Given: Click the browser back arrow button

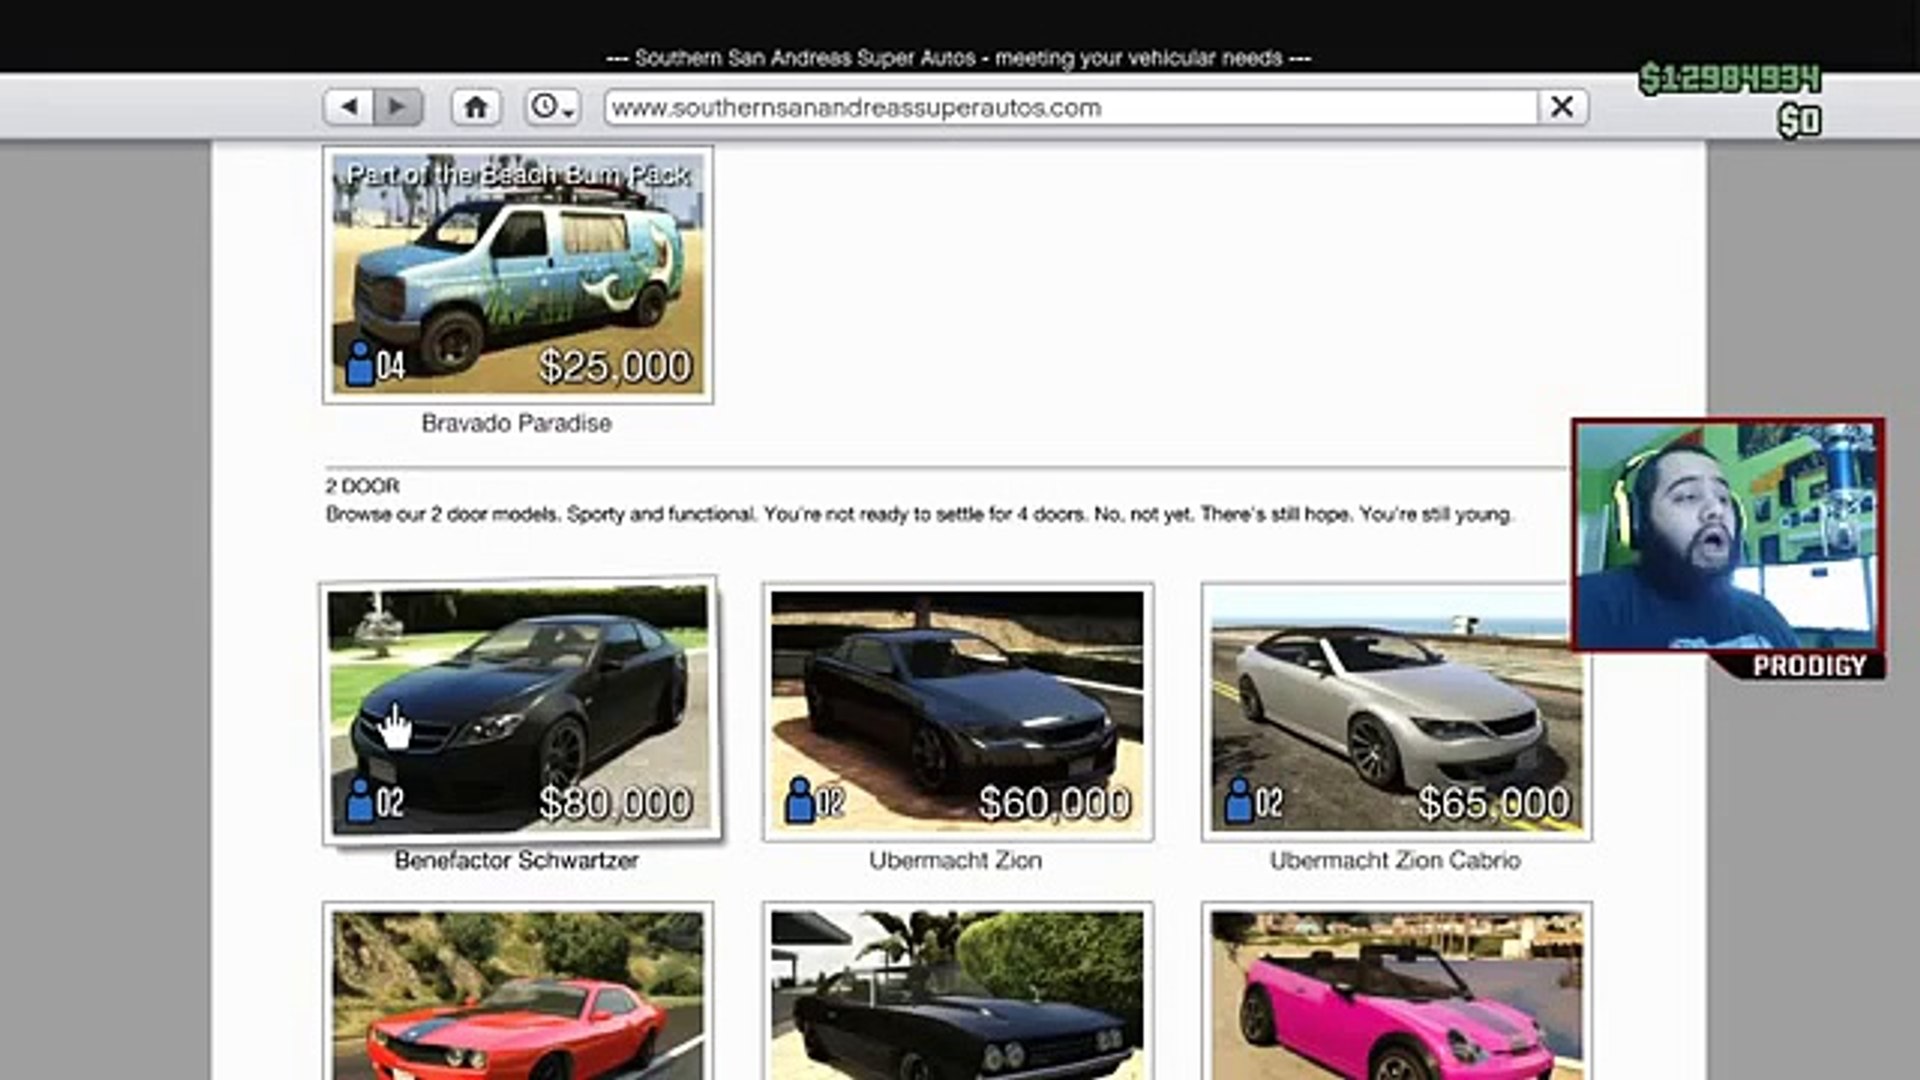Looking at the screenshot, I should point(349,106).
